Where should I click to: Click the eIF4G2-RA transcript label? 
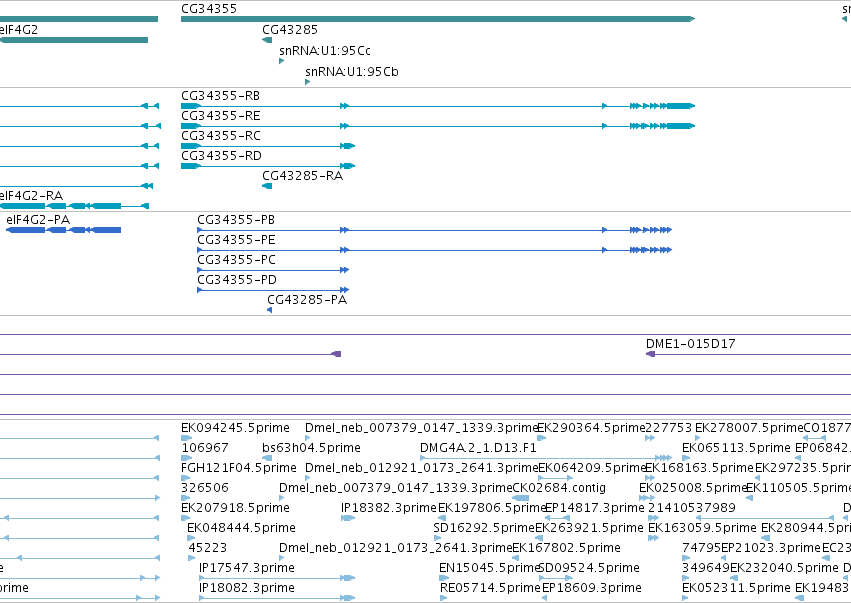pos(31,196)
